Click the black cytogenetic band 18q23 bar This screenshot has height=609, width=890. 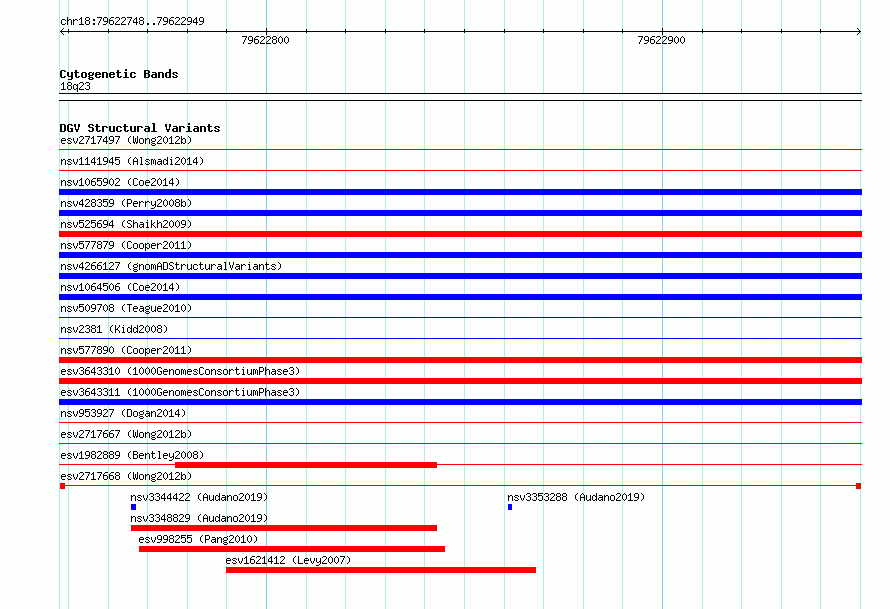pyautogui.click(x=460, y=97)
